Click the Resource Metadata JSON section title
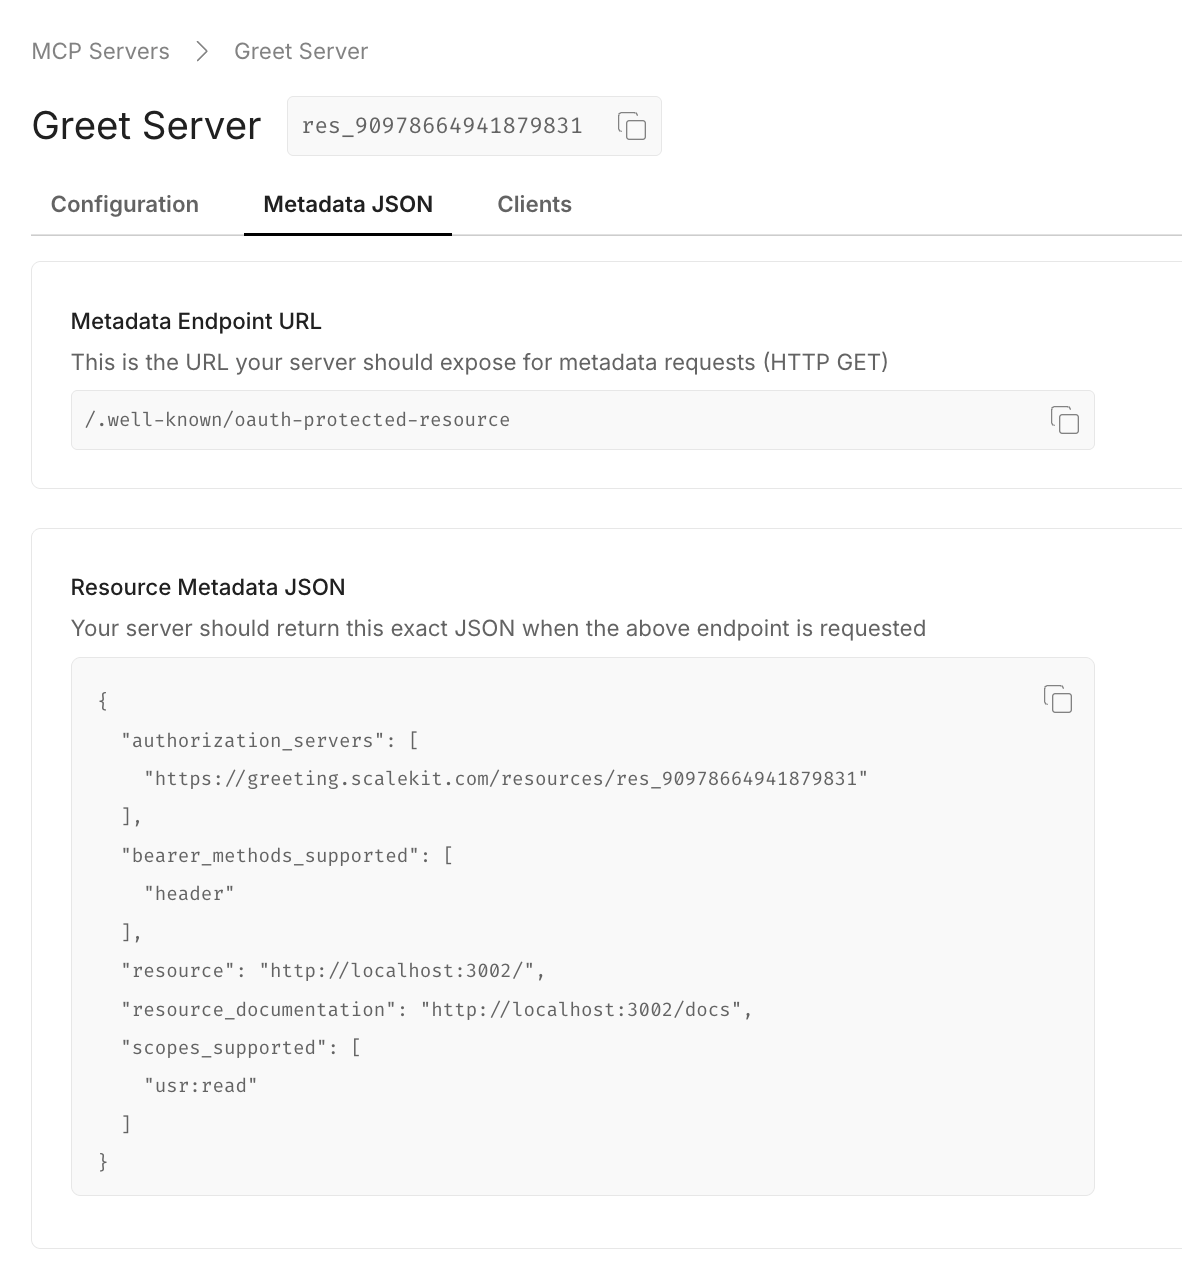This screenshot has width=1182, height=1284. click(x=207, y=587)
